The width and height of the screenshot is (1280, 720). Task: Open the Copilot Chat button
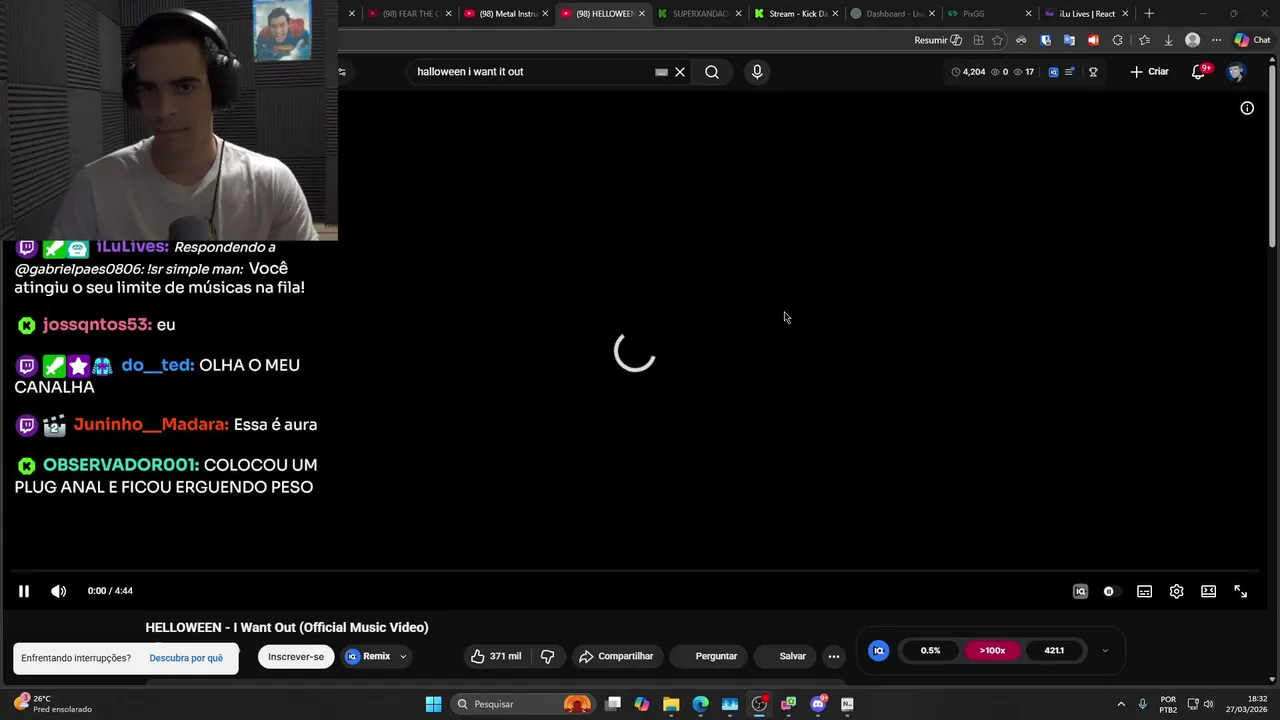click(x=1252, y=40)
